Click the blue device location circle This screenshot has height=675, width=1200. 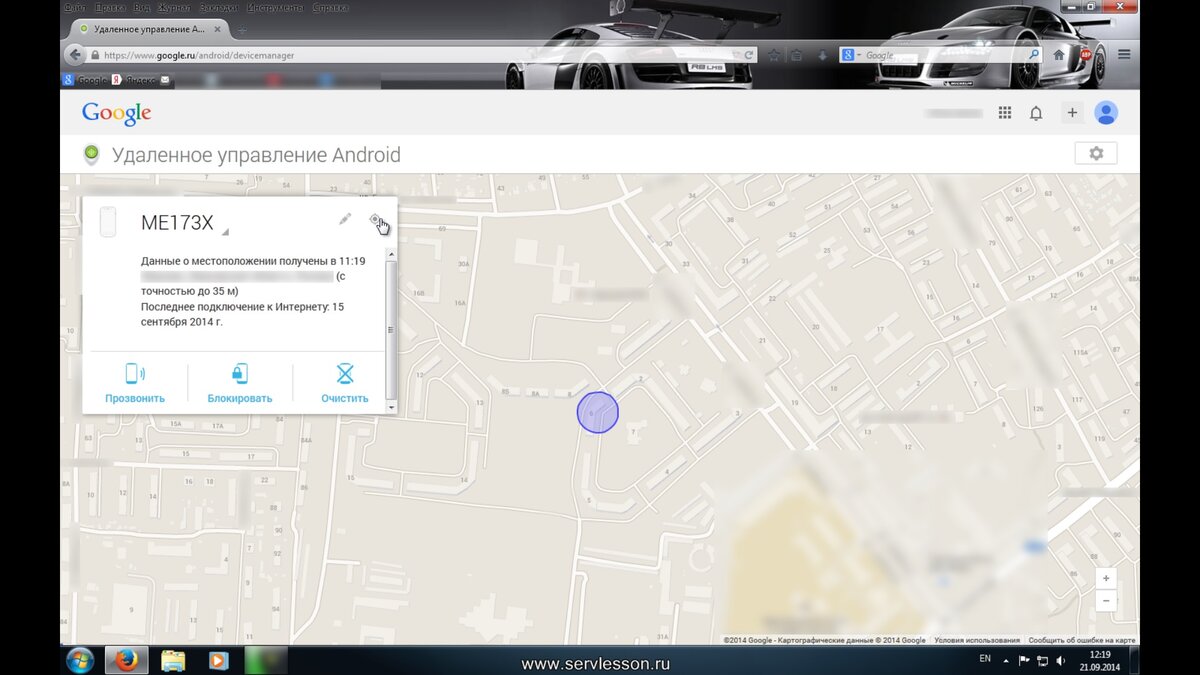597,412
